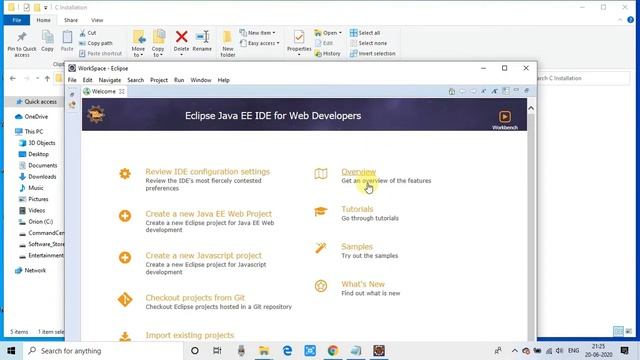The height and width of the screenshot is (360, 640).
Task: Click the gear icon beside Review IDE configuration settings
Action: pyautogui.click(x=125, y=173)
